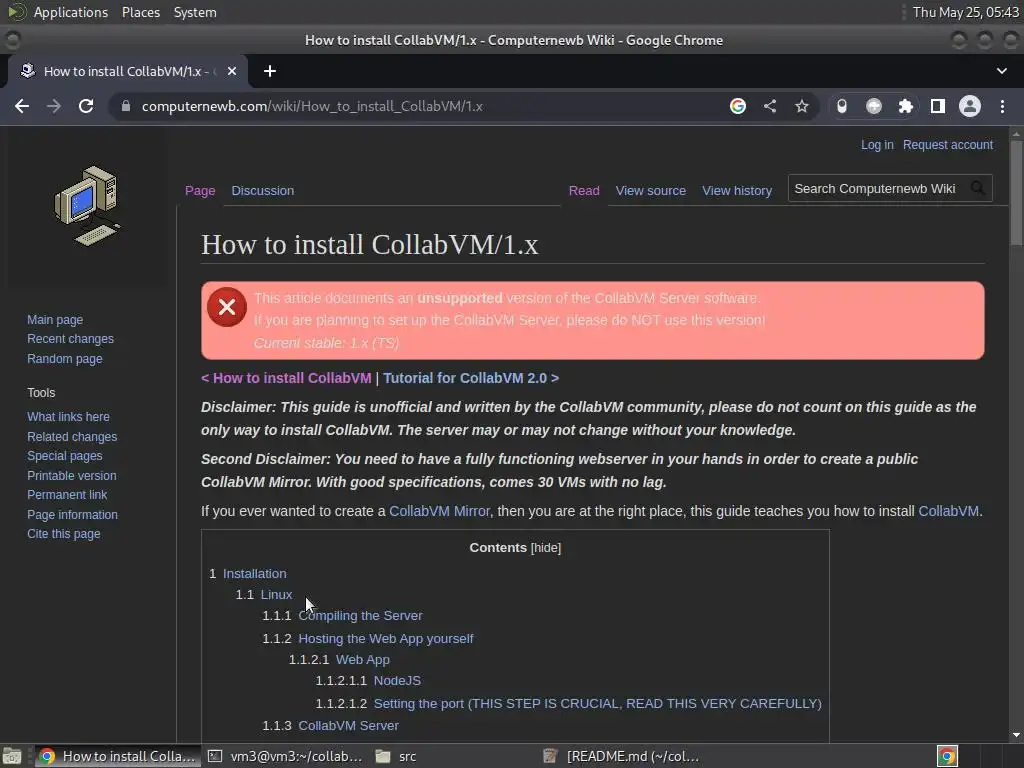This screenshot has height=768, width=1024.
Task: Switch to README.md editor taskbar window
Action: (622, 756)
